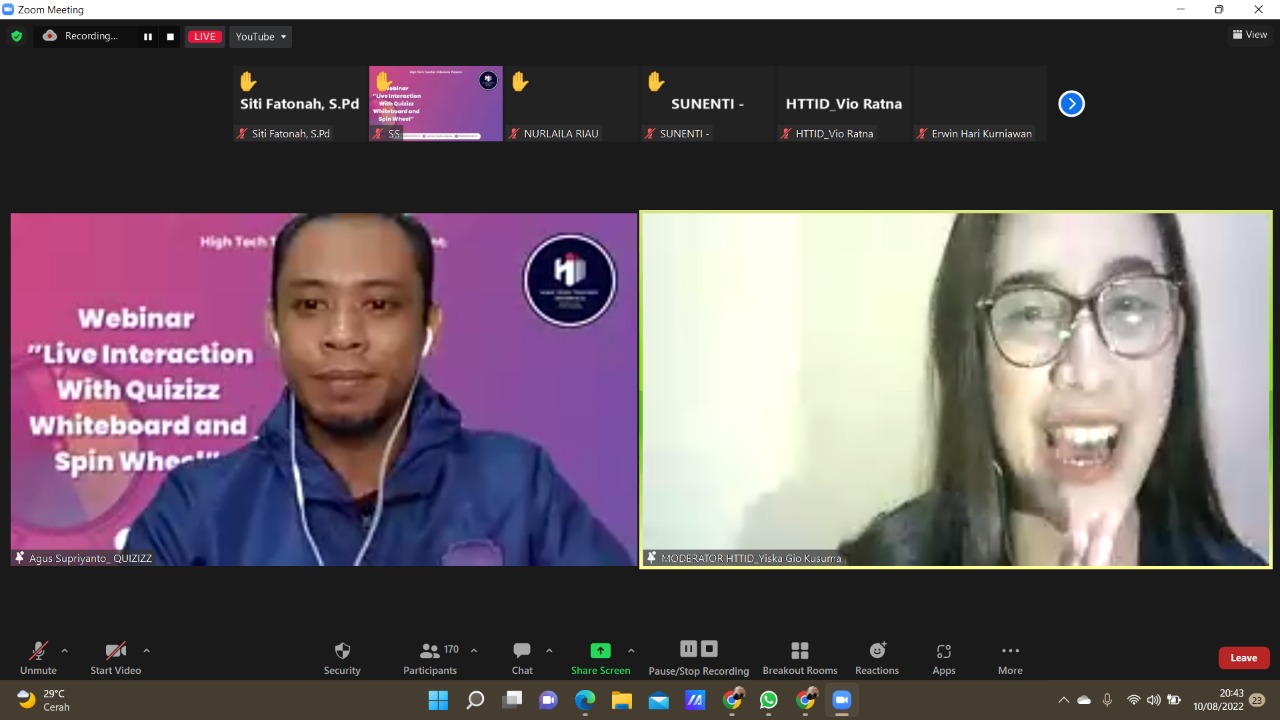Open the Chat panel
This screenshot has height=720, width=1280.
tap(522, 658)
